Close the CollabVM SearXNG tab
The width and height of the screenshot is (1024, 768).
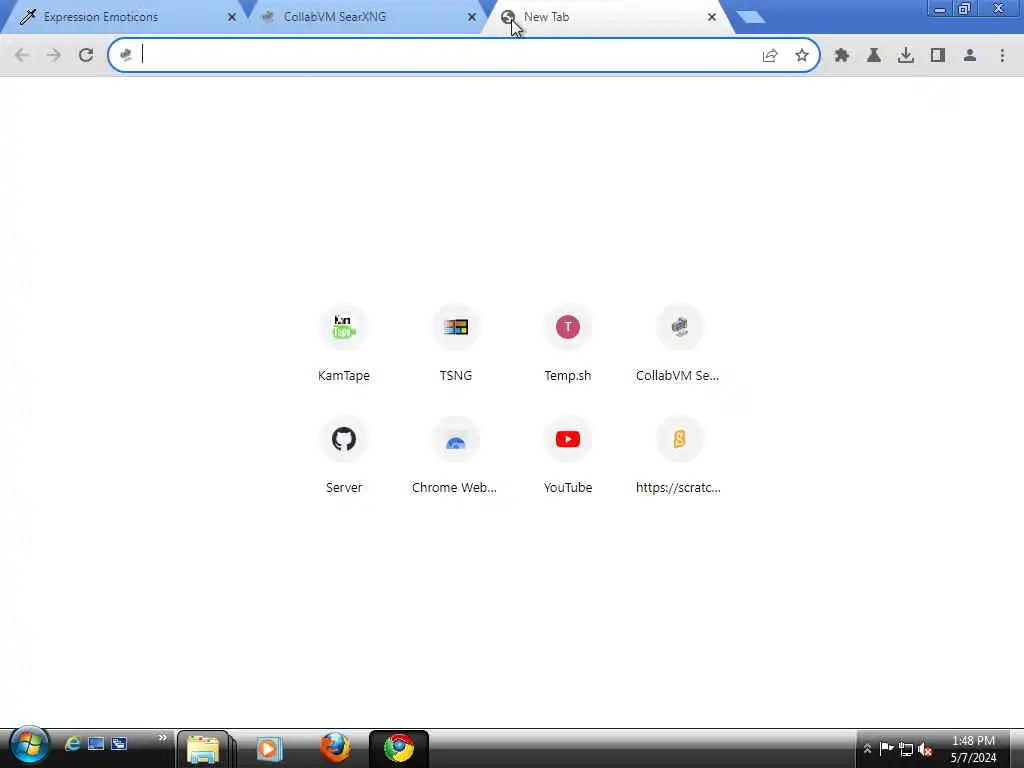472,17
